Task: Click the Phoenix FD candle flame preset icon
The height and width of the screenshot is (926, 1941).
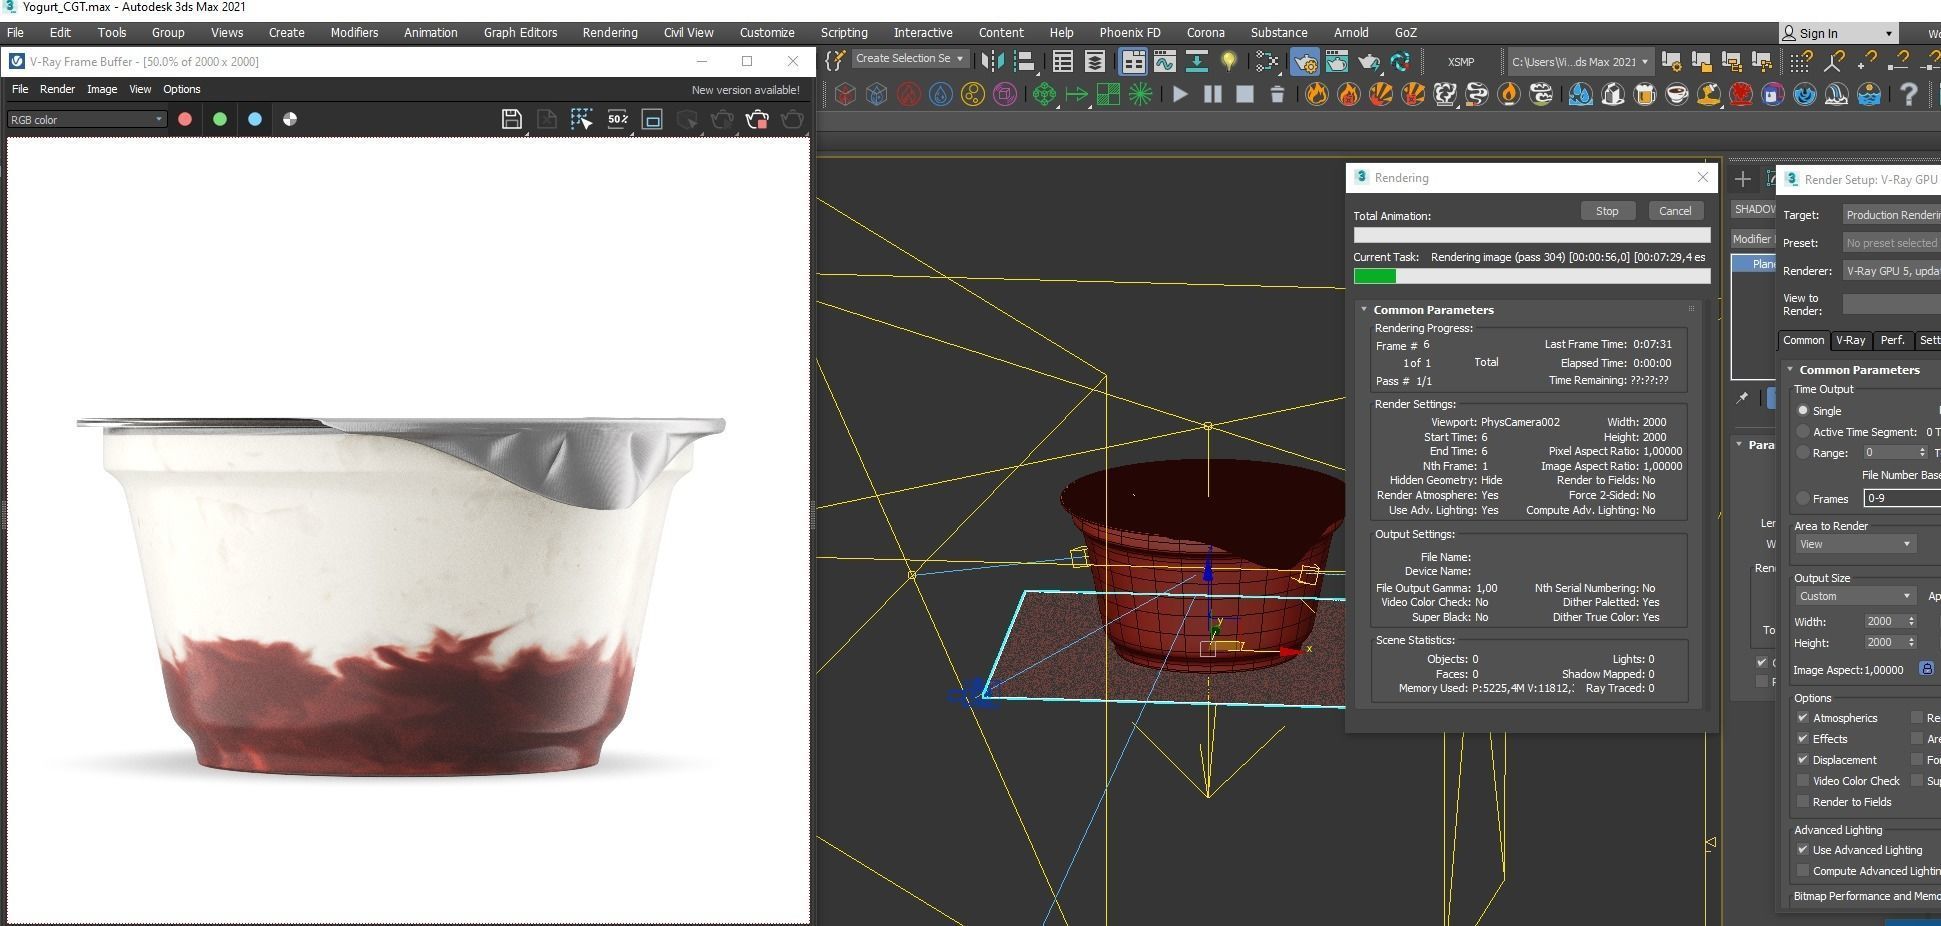Action: (x=1509, y=94)
